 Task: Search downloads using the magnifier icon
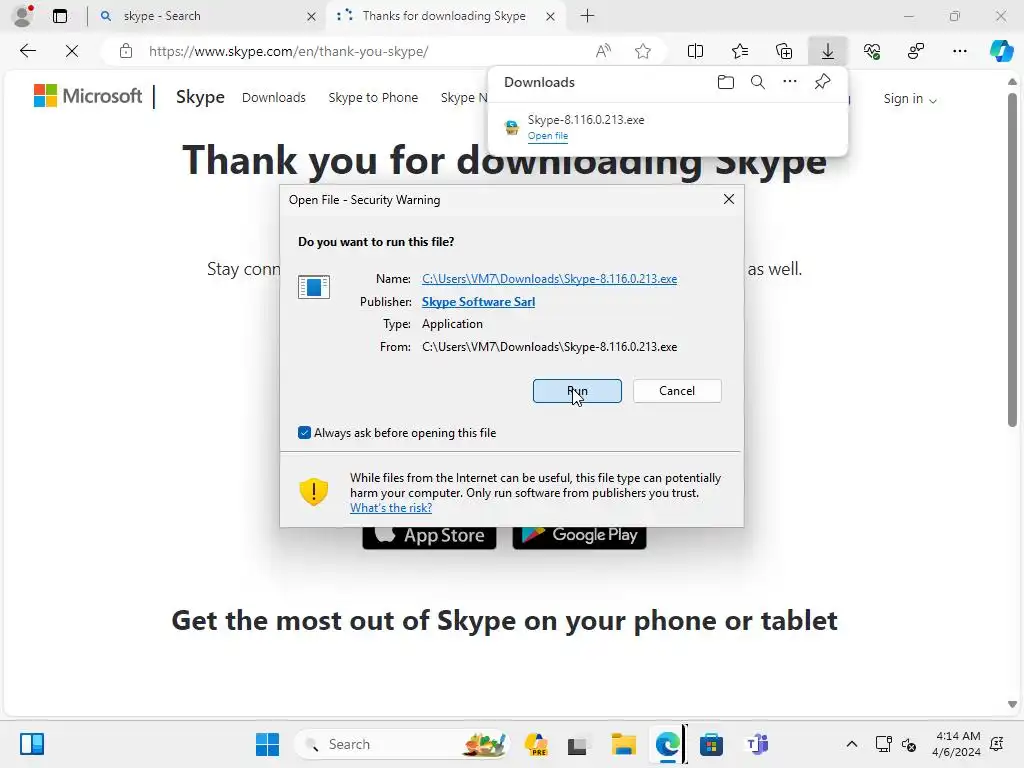[758, 82]
